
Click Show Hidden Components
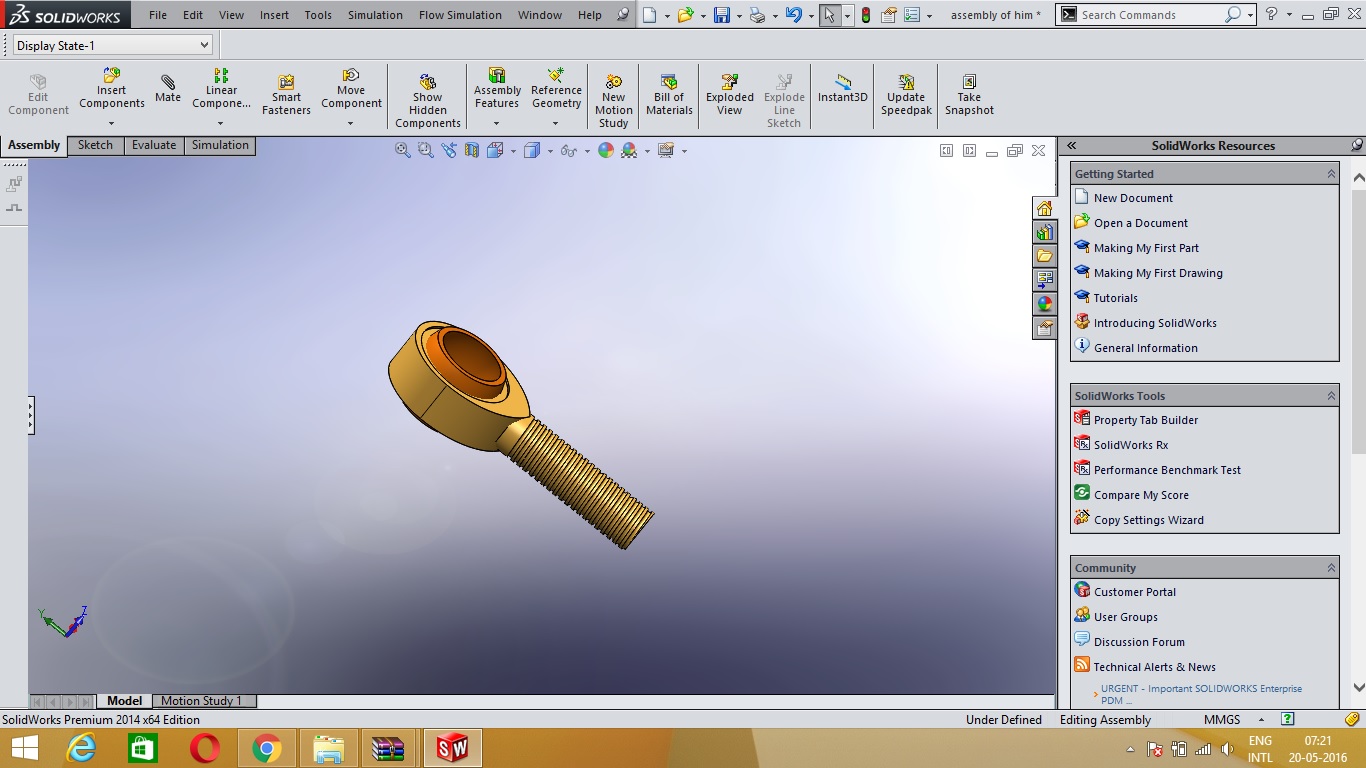(x=428, y=100)
